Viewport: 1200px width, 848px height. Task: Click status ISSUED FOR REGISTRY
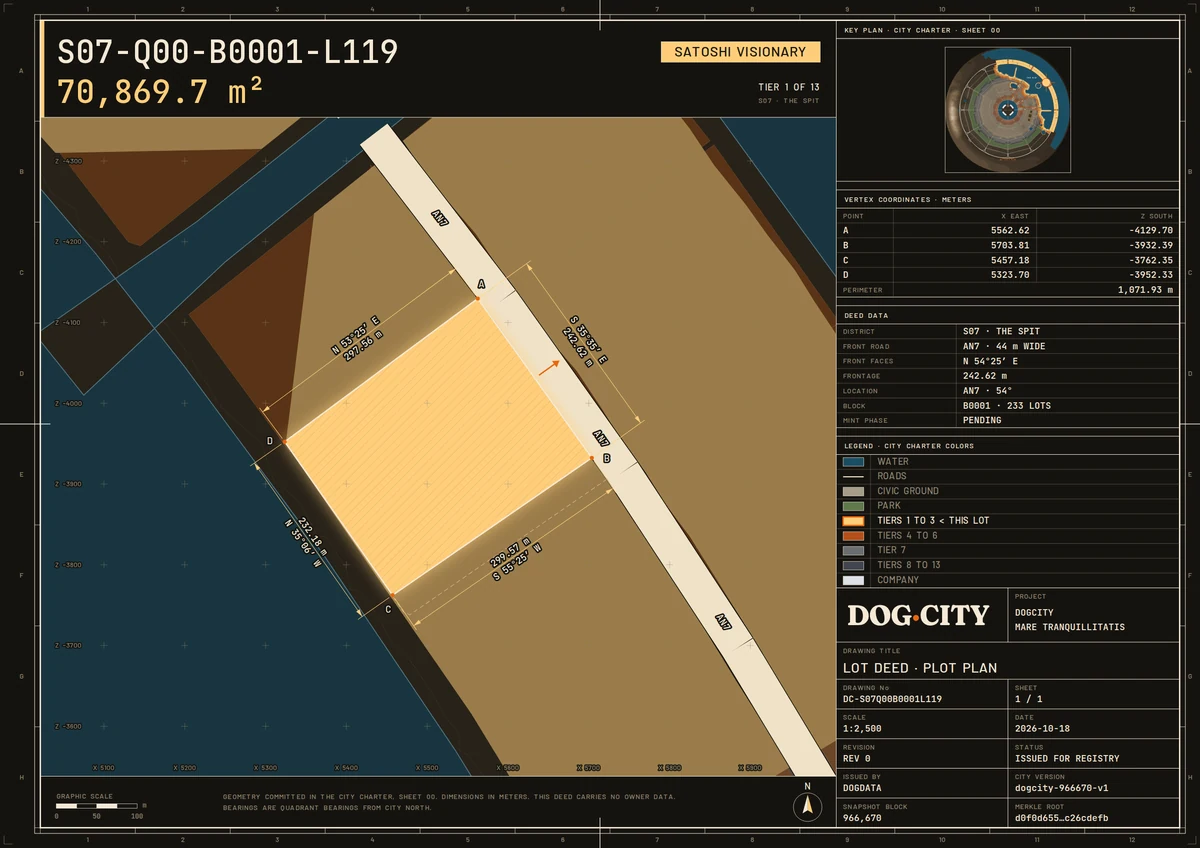coord(1067,758)
